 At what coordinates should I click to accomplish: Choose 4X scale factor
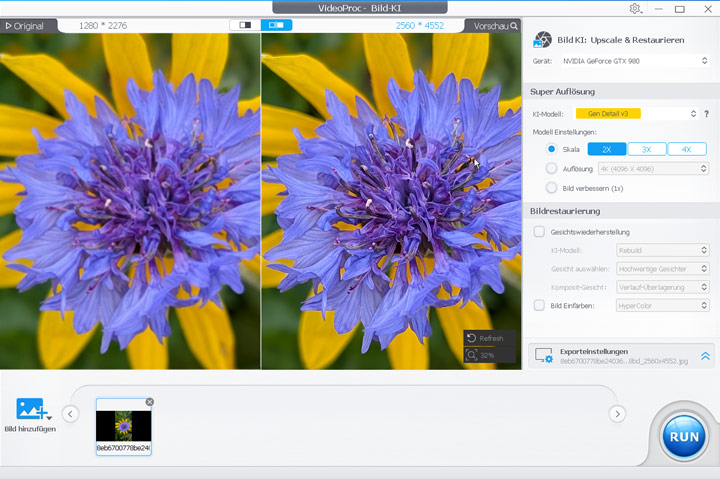(x=686, y=149)
